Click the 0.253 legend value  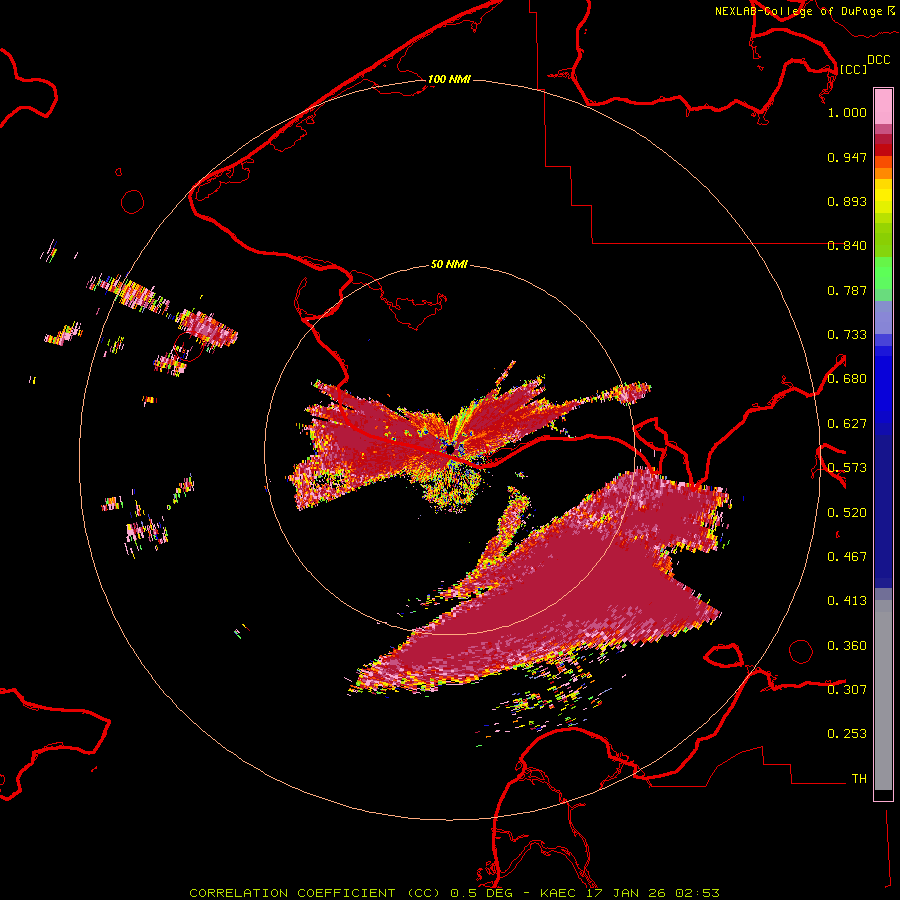(847, 734)
